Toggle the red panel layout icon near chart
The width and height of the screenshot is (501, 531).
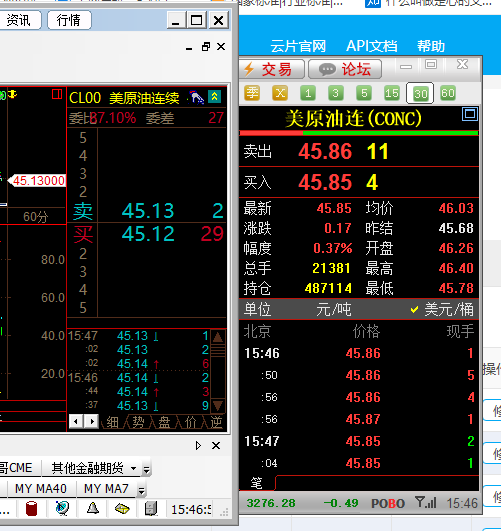57,94
